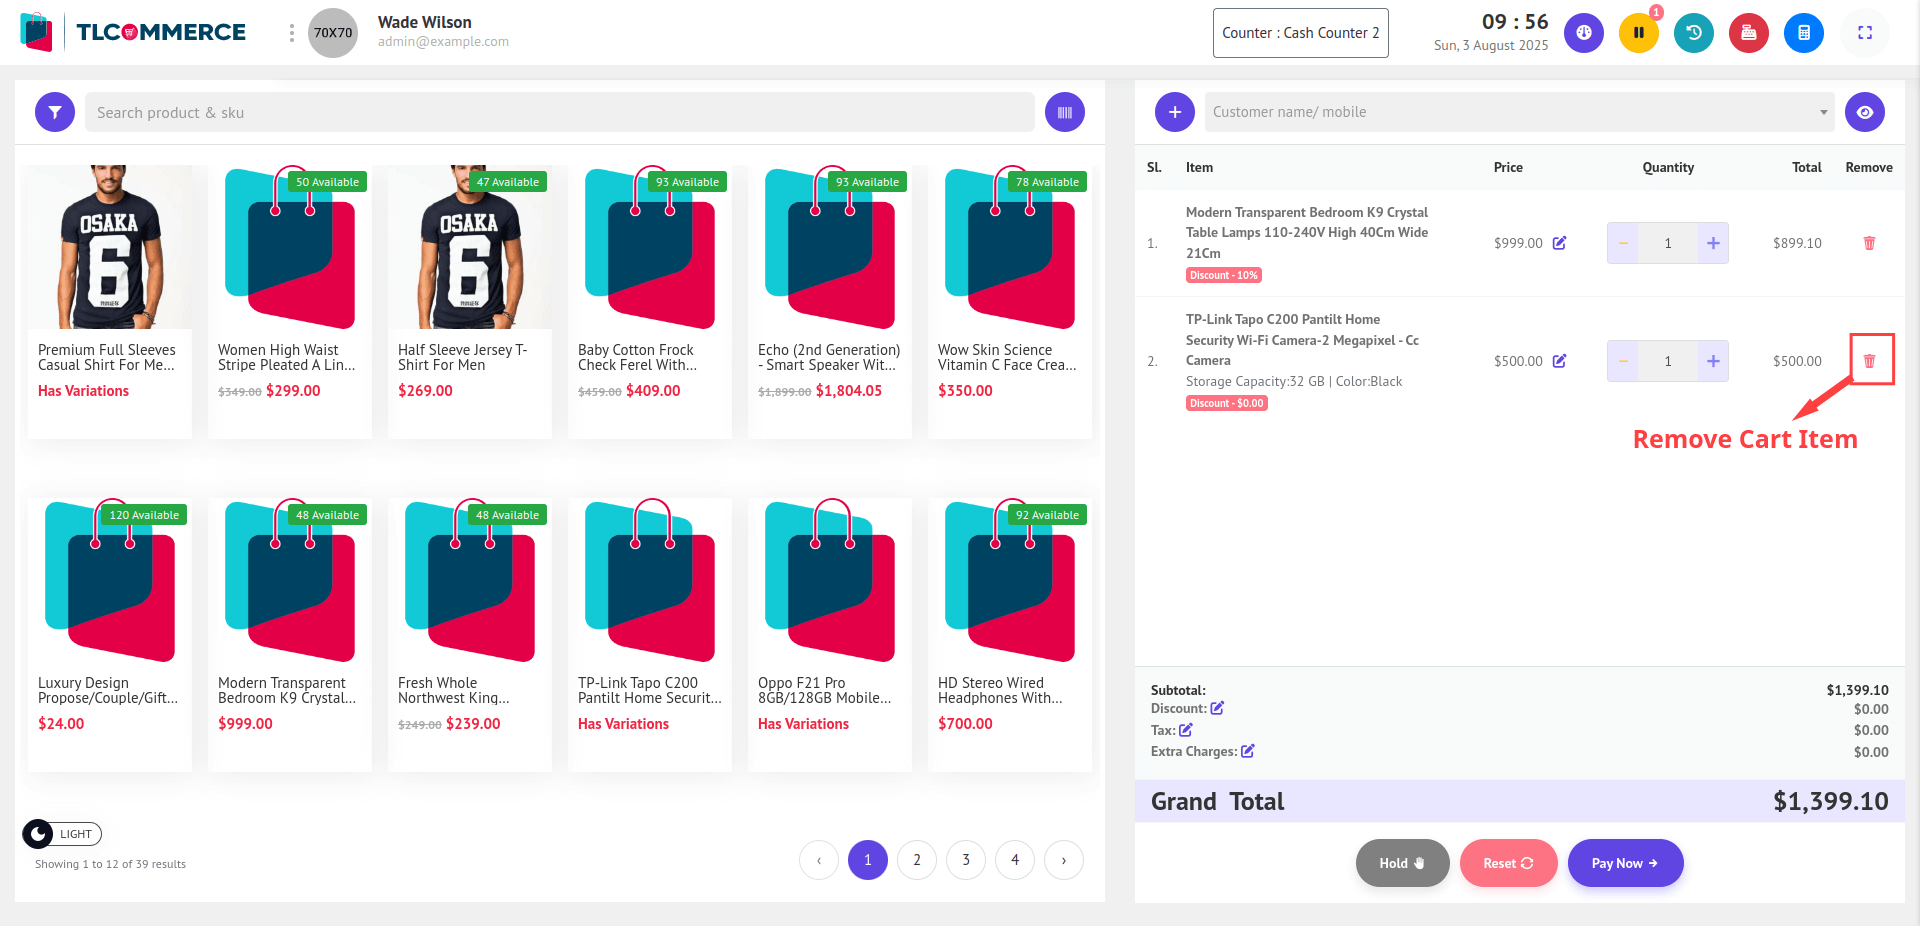1920x926 pixels.
Task: Click the barcode scanner icon beside search
Action: pyautogui.click(x=1064, y=112)
